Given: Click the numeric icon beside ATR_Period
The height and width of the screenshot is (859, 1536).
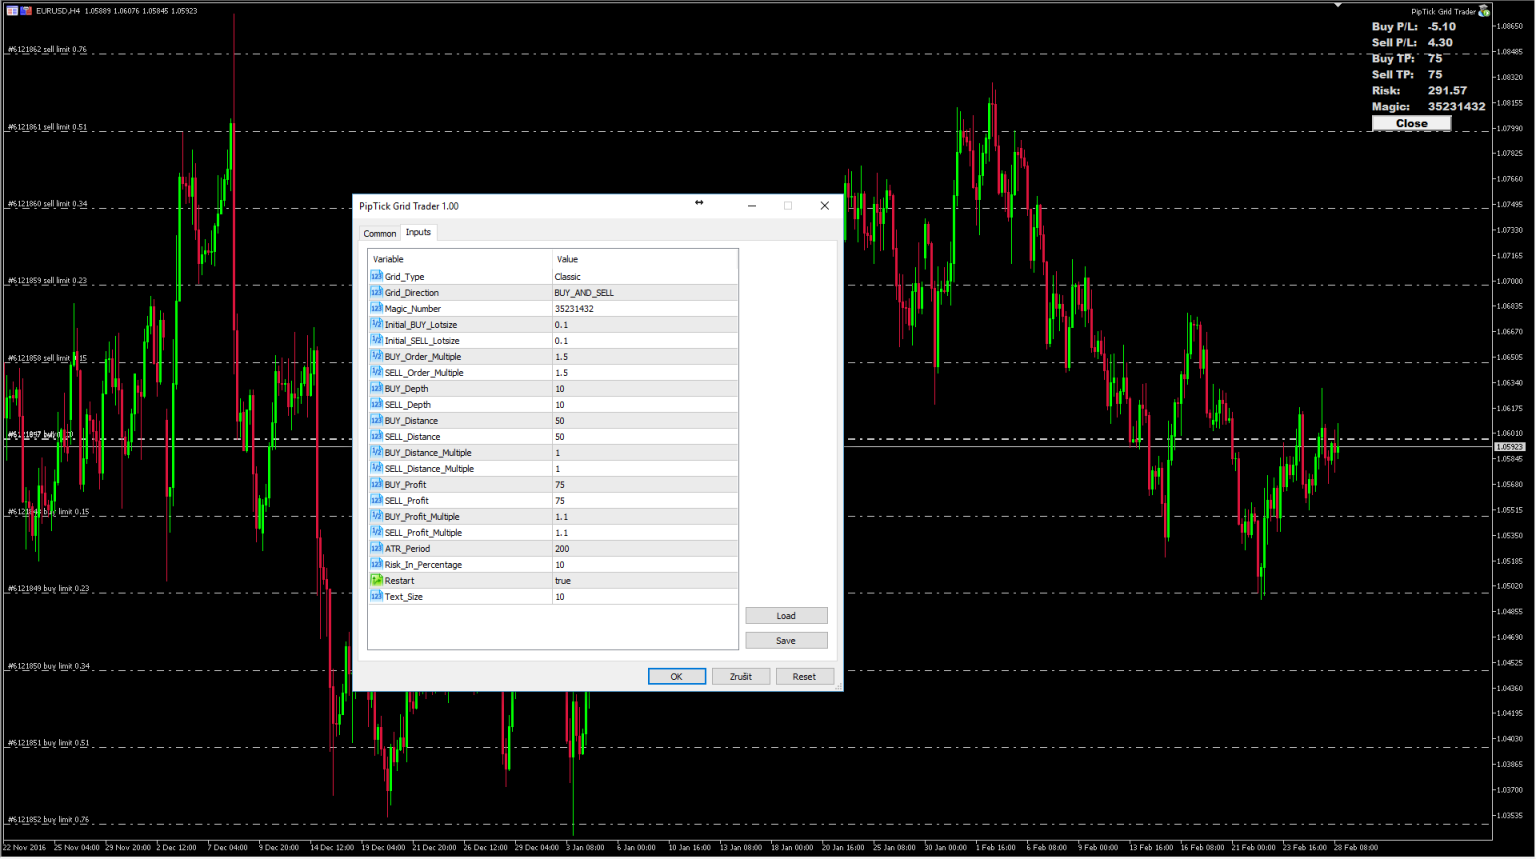Looking at the screenshot, I should pos(379,549).
